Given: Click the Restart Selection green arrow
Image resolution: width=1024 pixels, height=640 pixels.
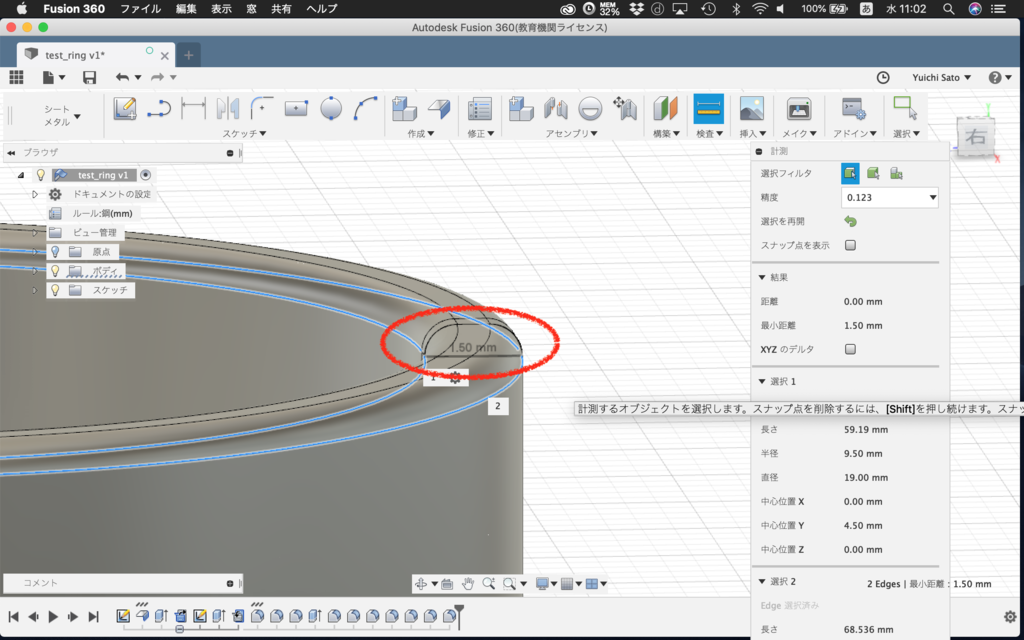Looking at the screenshot, I should (850, 221).
